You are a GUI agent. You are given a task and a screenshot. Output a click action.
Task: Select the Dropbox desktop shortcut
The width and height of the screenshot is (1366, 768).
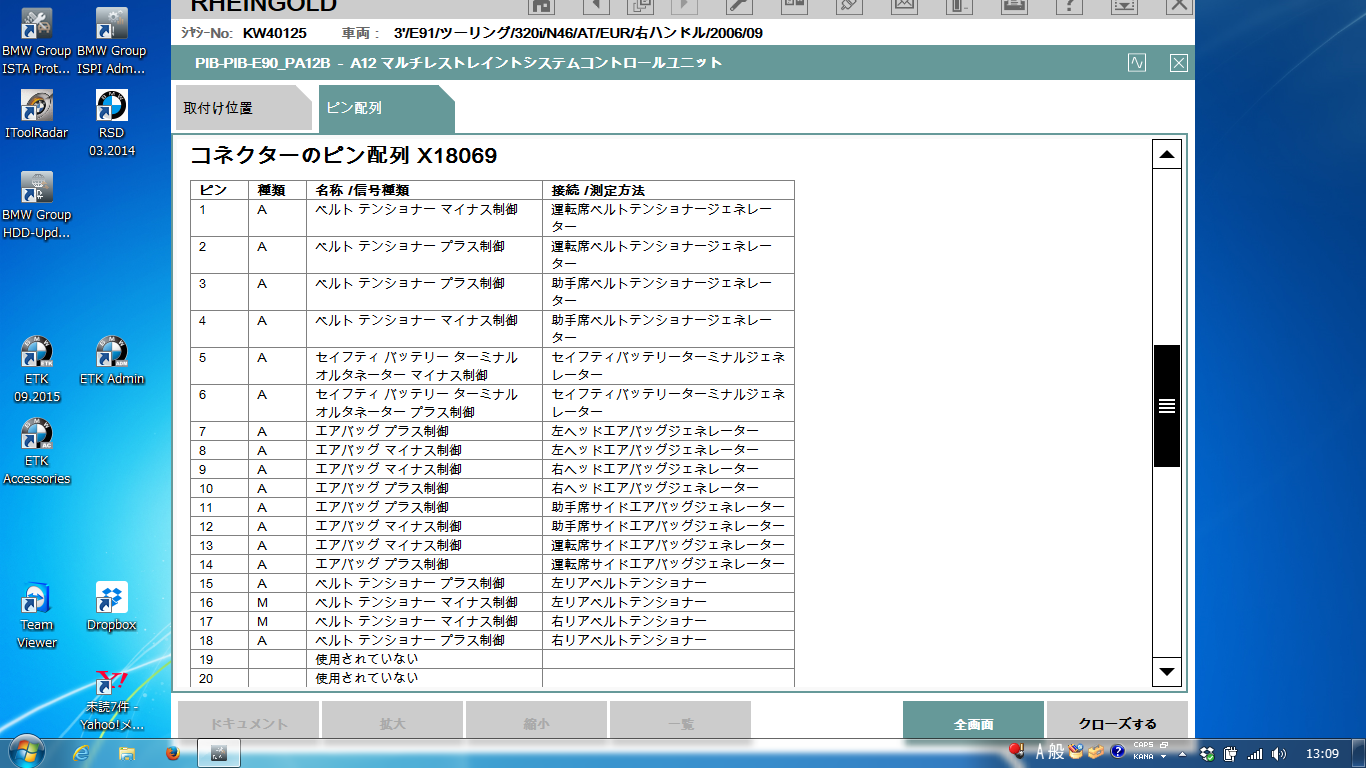click(x=111, y=606)
